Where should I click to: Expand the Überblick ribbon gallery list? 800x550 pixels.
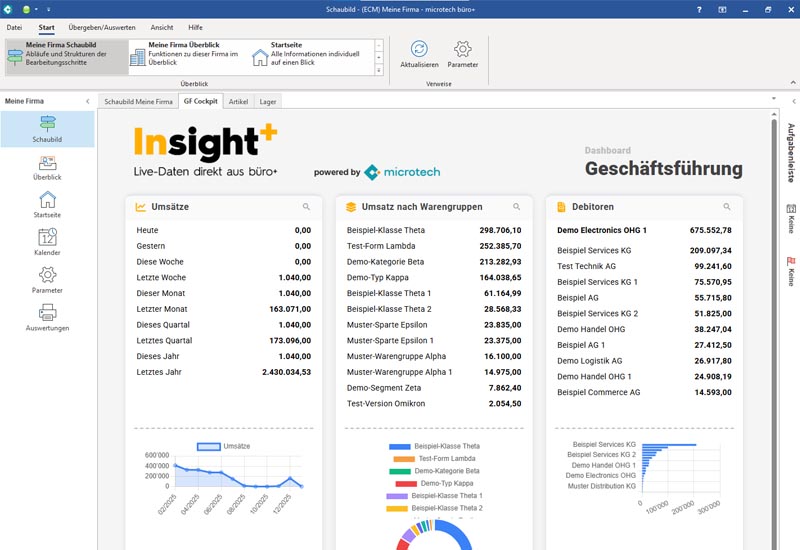378,70
